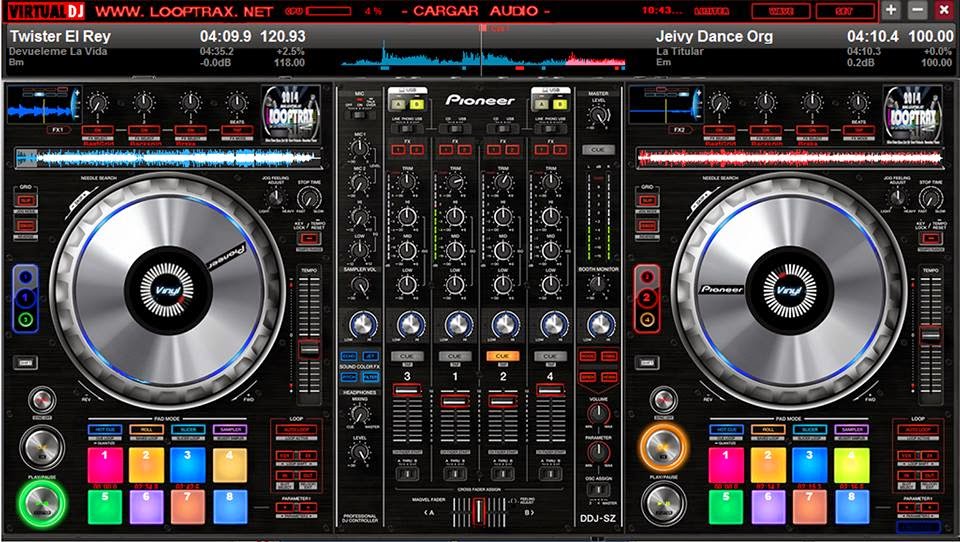Click the green Play/Pause button on left deck
Image resolution: width=960 pixels, height=542 pixels.
pyautogui.click(x=42, y=505)
